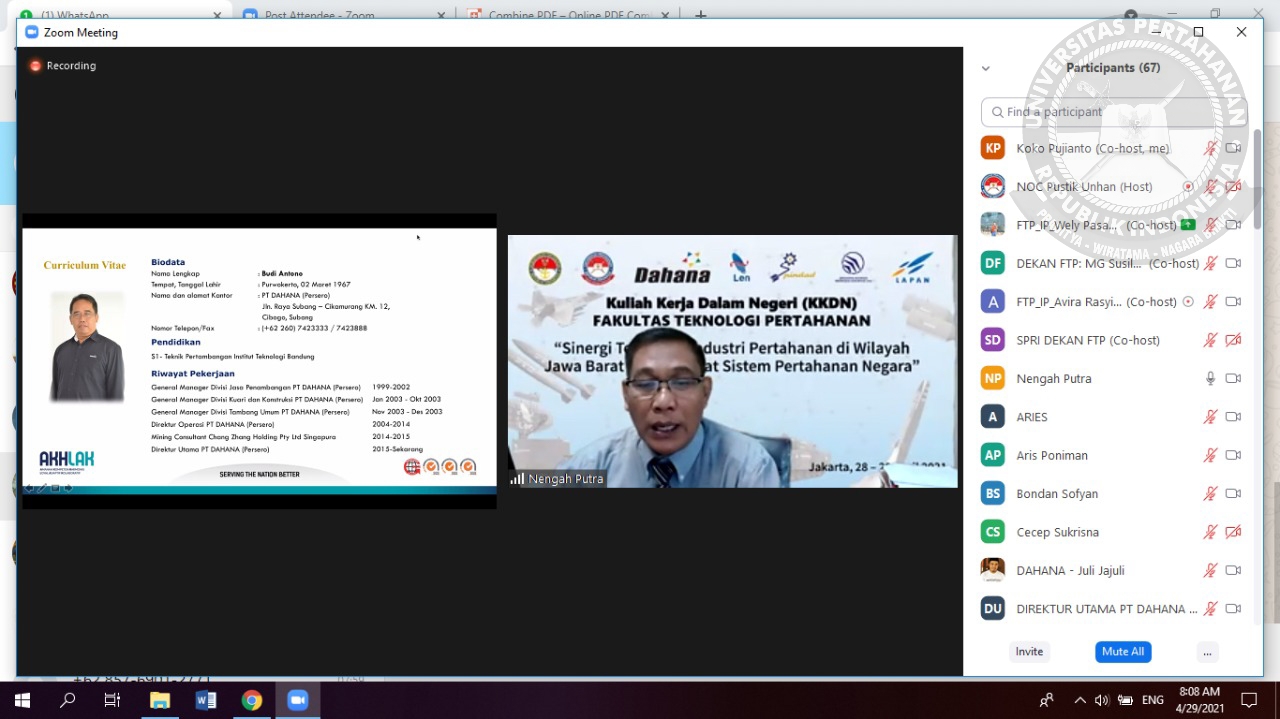Toggle video icon for Koko Pujianto

pos(1233,148)
